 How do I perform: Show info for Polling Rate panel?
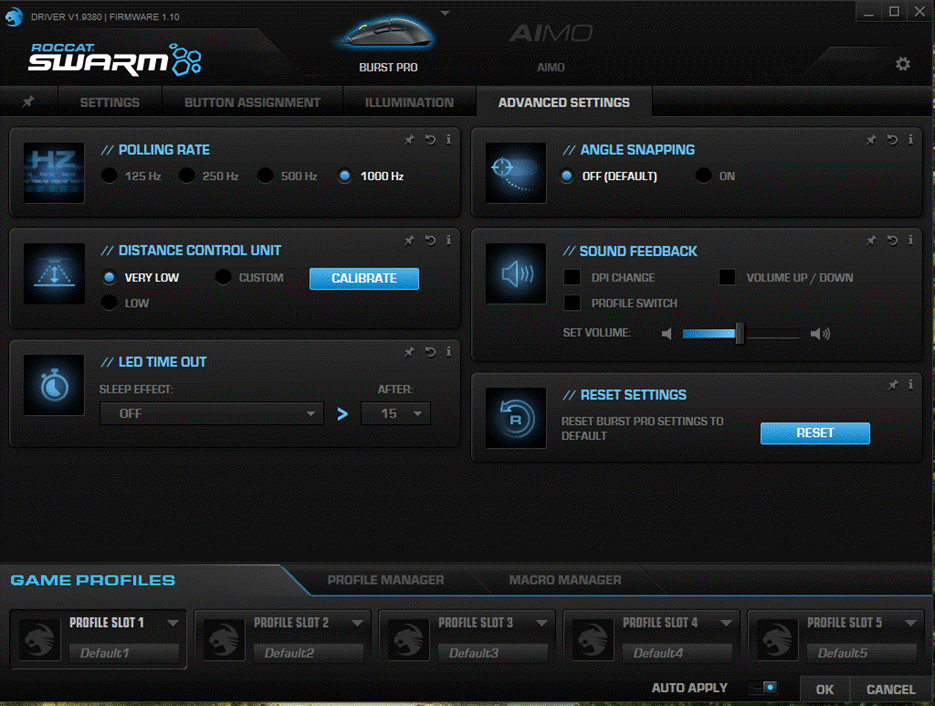[x=448, y=140]
